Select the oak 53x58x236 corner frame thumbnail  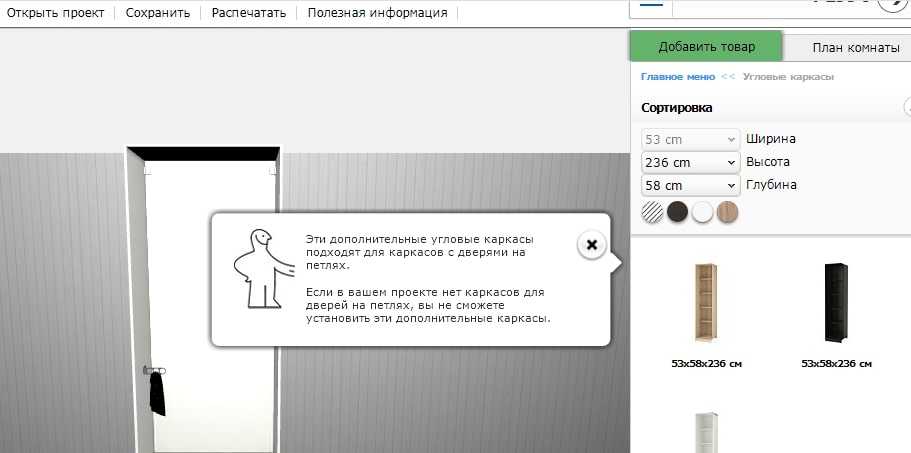pyautogui.click(x=706, y=305)
